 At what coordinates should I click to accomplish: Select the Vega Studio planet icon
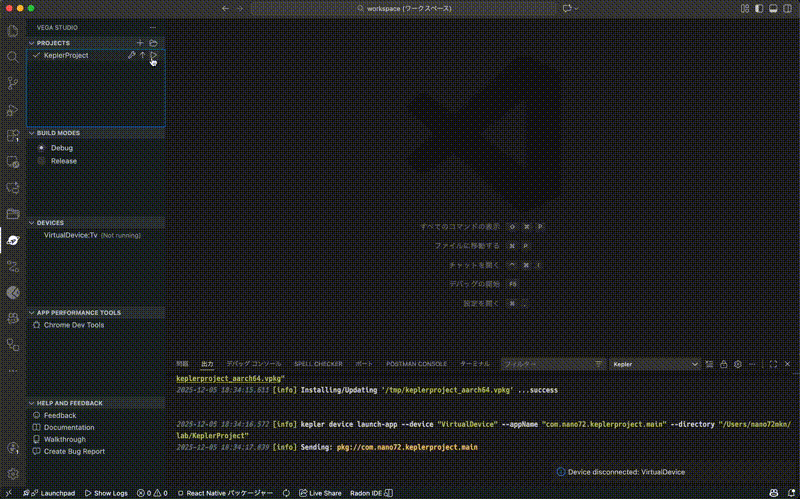[x=13, y=240]
